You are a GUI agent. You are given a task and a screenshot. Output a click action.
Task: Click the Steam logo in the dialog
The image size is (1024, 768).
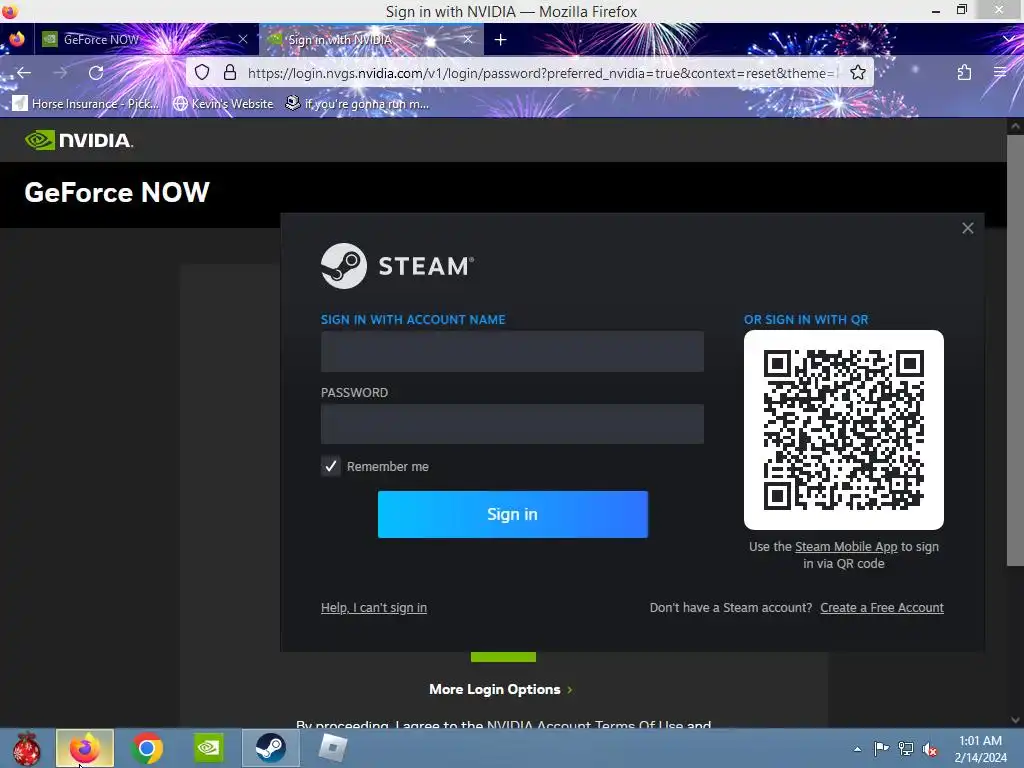pos(397,266)
